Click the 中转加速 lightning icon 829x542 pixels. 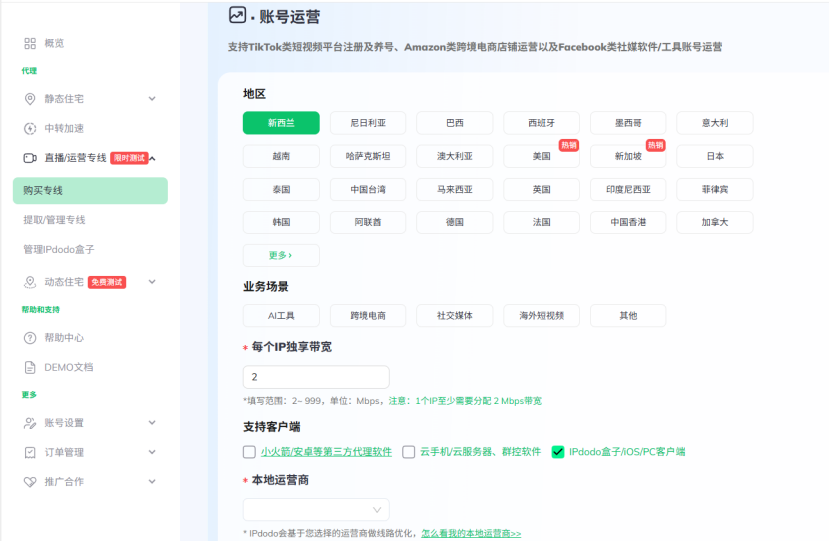point(30,128)
